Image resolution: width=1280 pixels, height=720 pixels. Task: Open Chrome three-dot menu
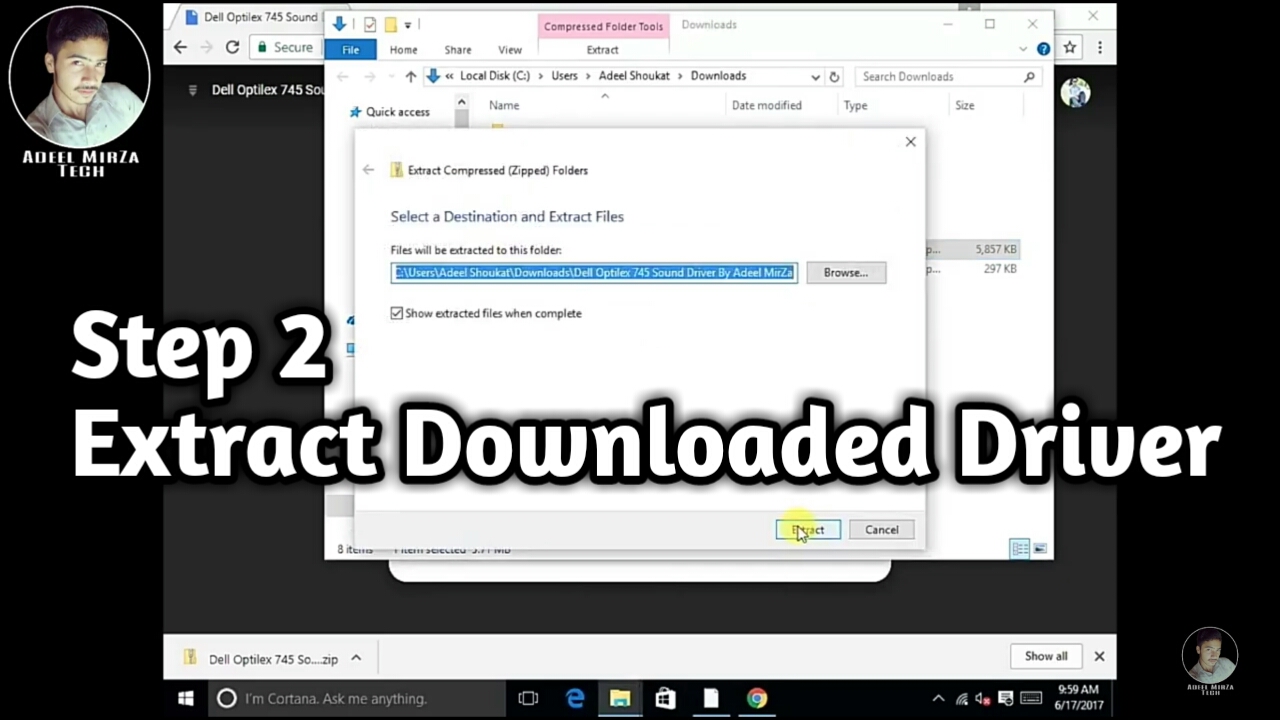pos(1099,47)
